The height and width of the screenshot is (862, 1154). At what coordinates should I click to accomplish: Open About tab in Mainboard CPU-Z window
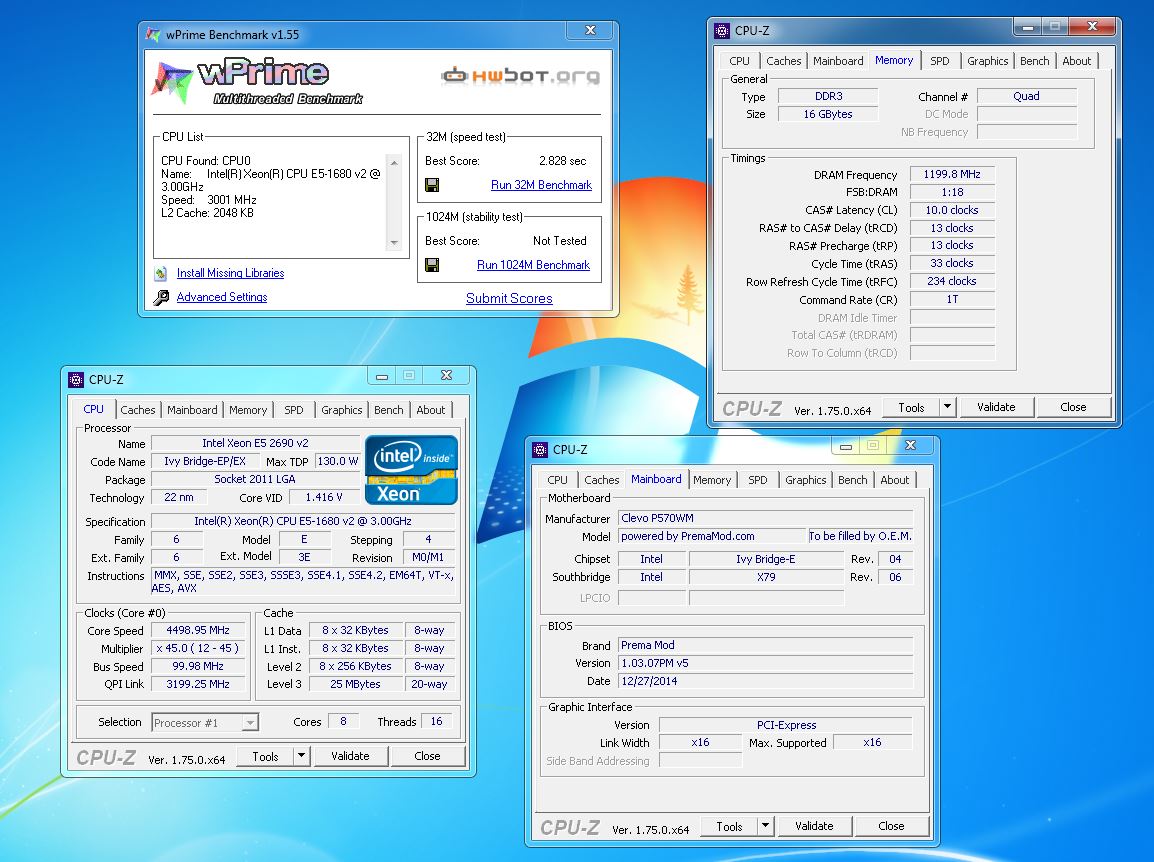coord(894,480)
